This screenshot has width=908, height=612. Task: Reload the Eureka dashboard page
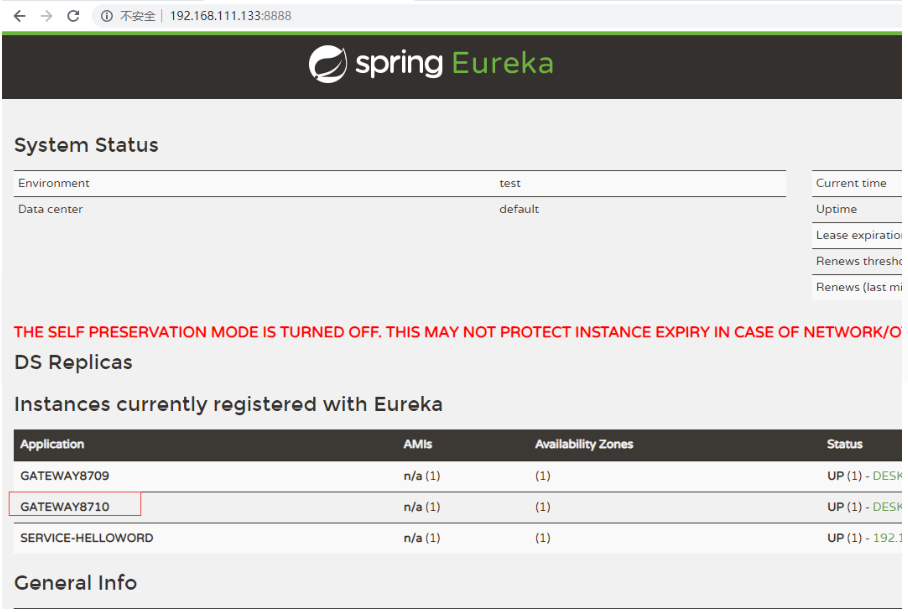73,16
